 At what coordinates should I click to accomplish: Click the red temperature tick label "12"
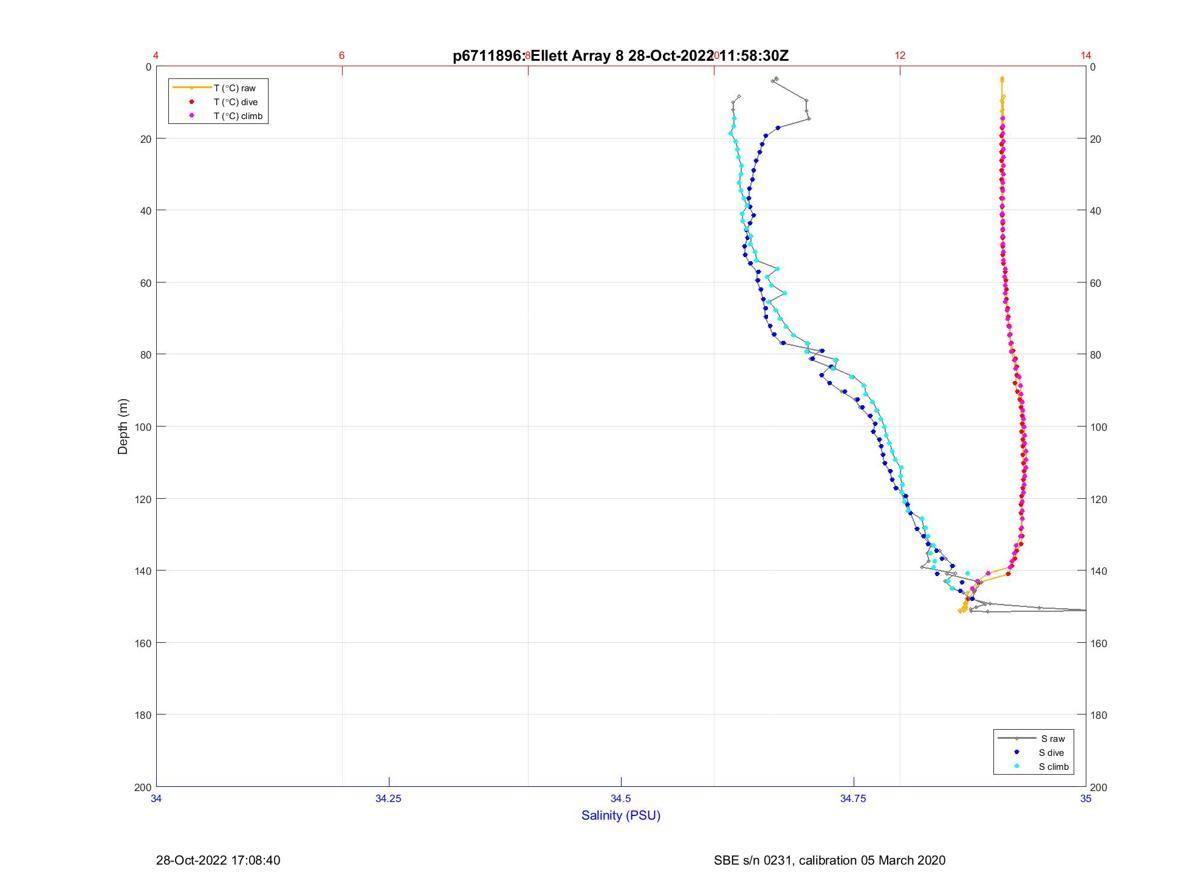(900, 55)
